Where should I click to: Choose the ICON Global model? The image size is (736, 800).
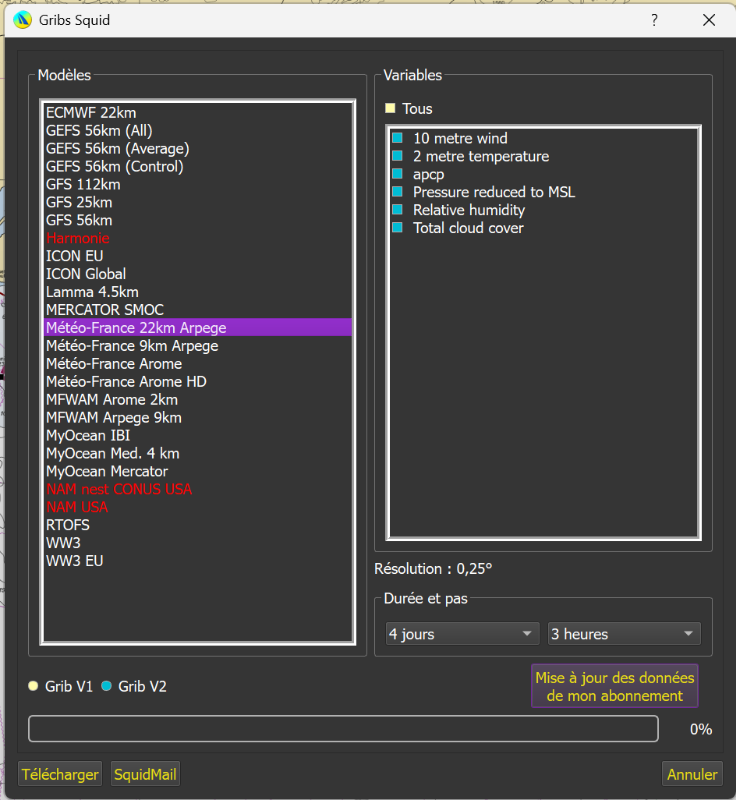coord(86,274)
